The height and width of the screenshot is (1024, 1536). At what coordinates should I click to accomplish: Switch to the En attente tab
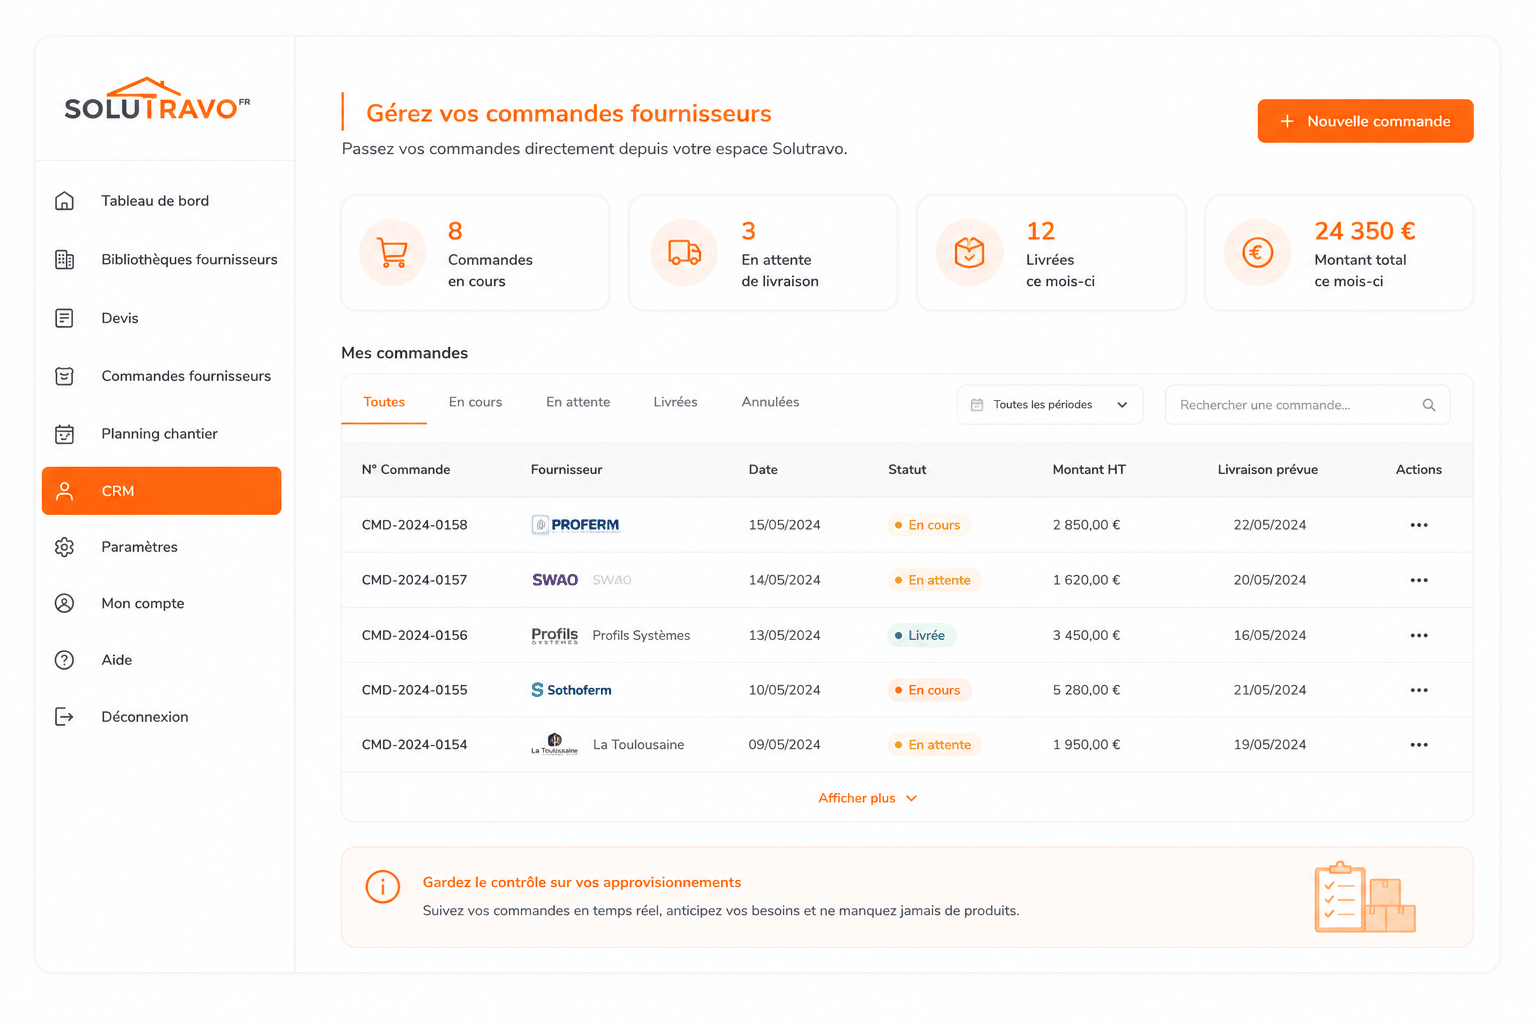[x=578, y=402]
